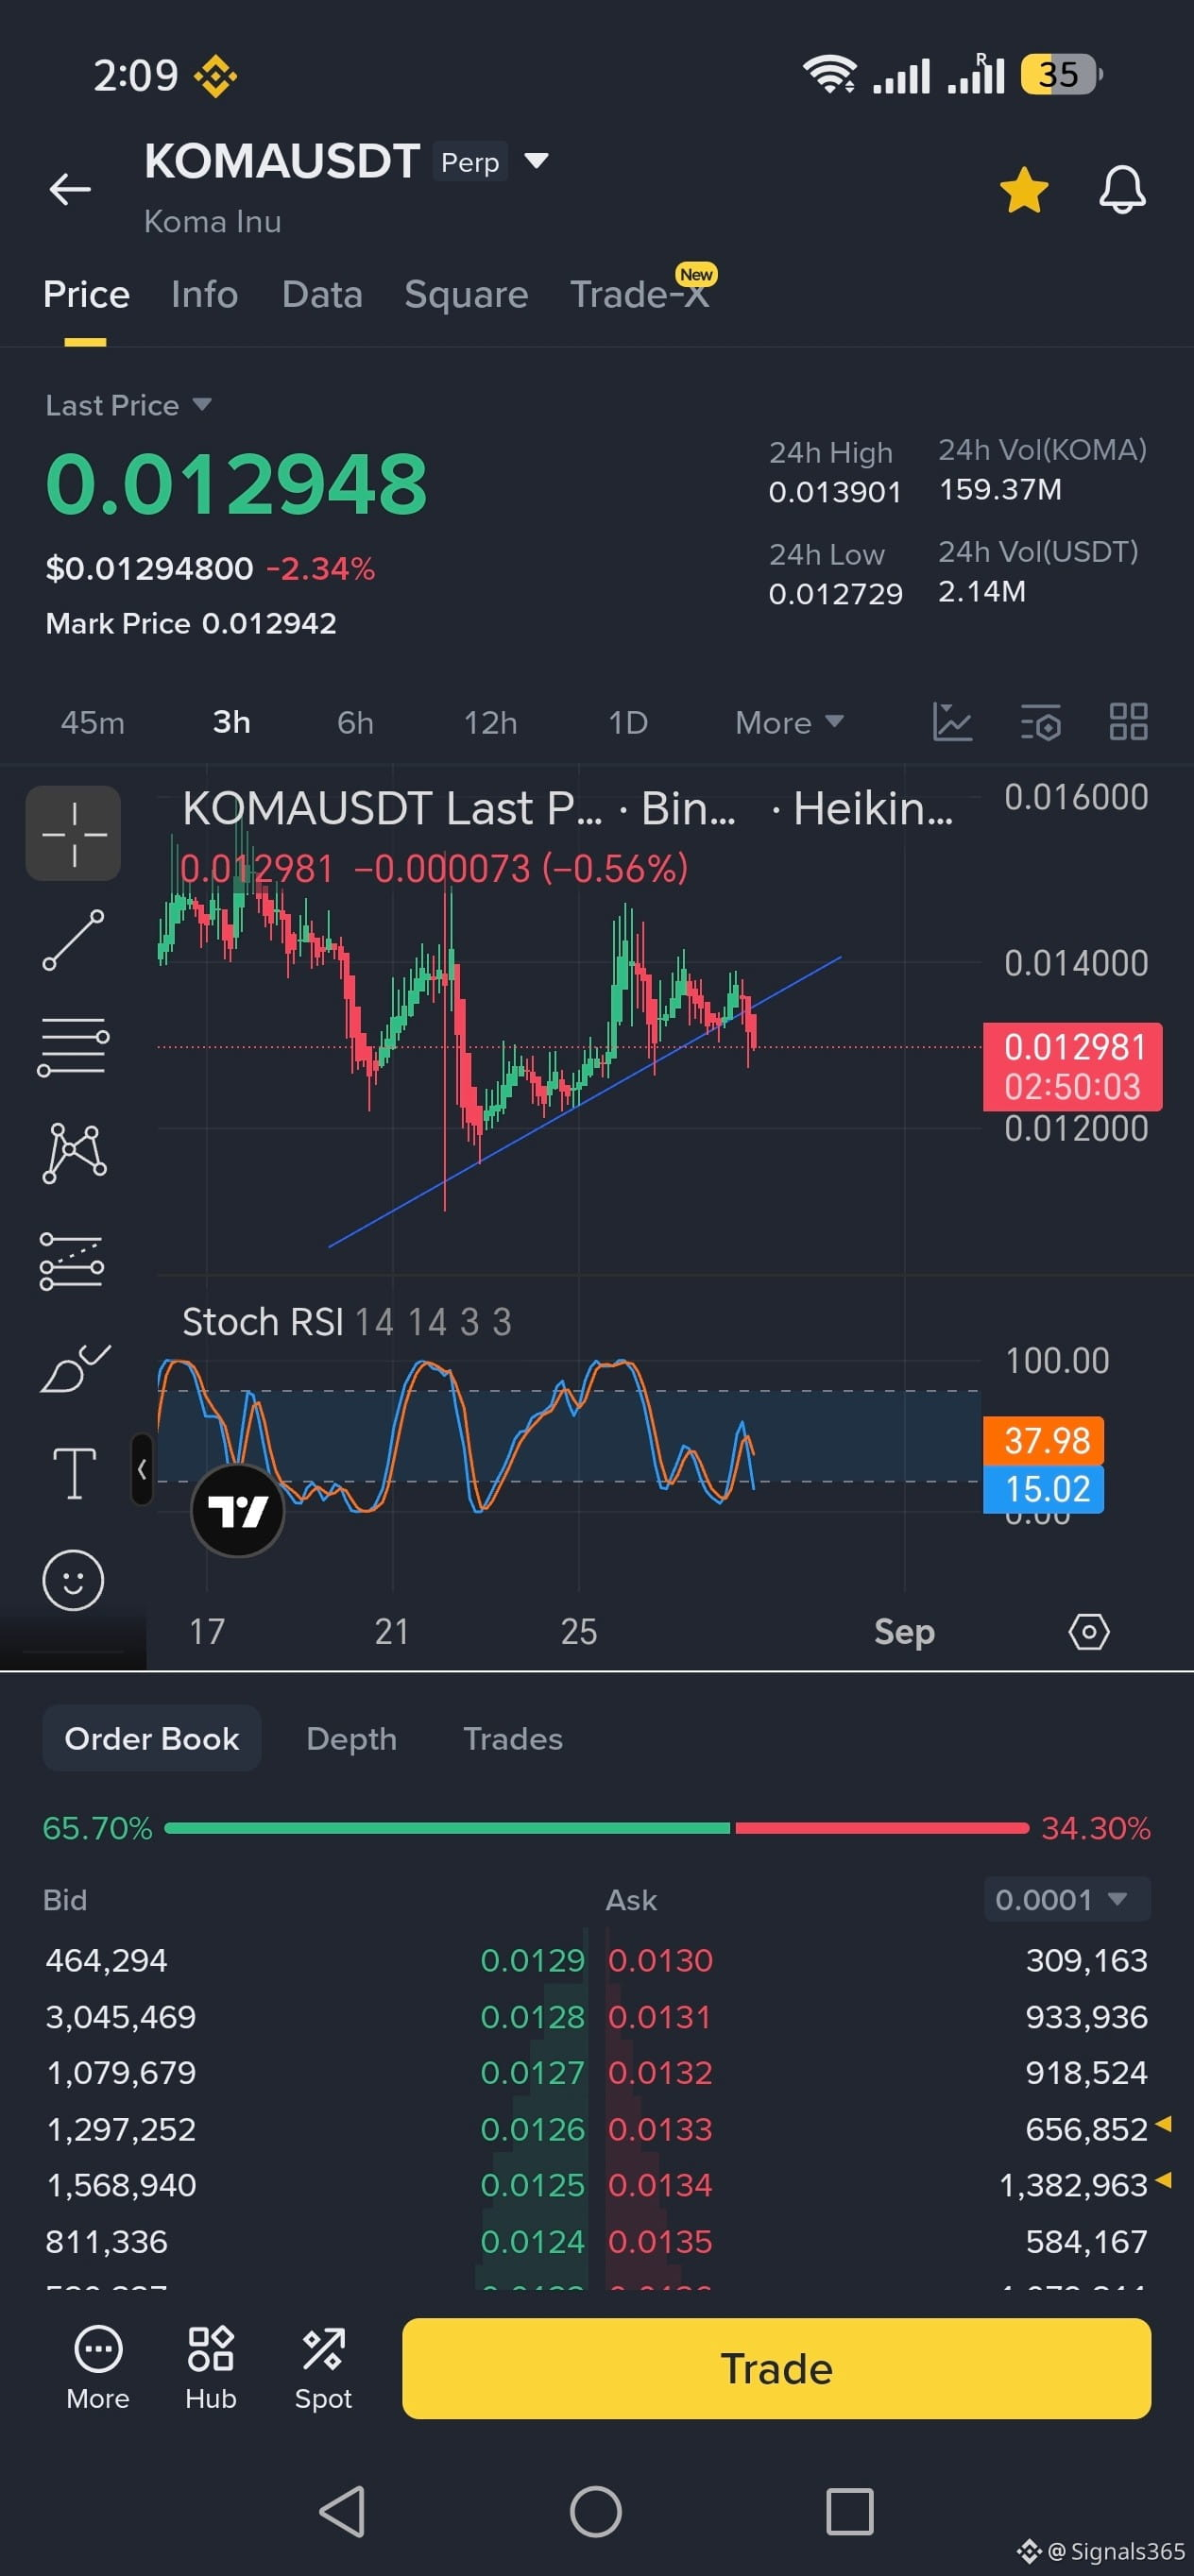Click the bid/ask ratio progress bar
The image size is (1194, 2576).
click(596, 1828)
